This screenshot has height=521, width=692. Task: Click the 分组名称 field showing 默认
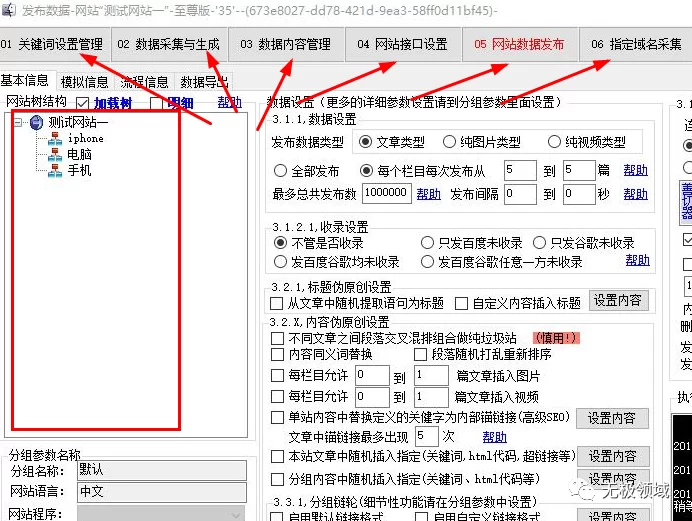tap(162, 470)
